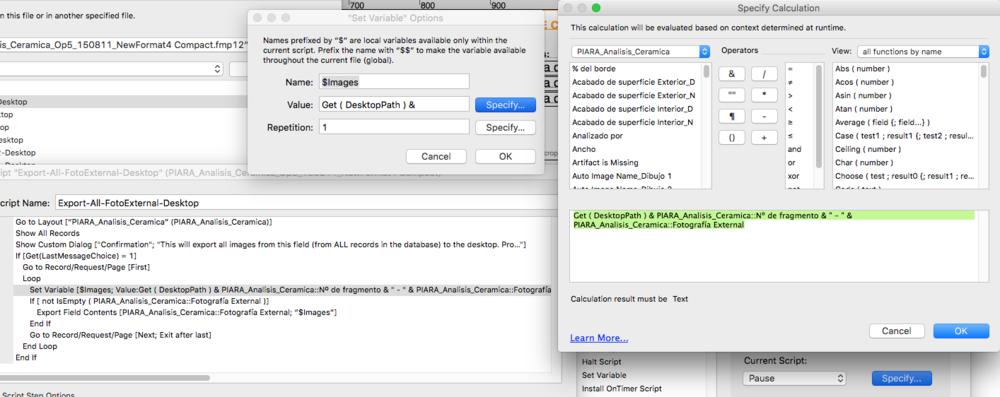Insert the parentheses operator
Image resolution: width=1000 pixels, height=397 pixels.
[732, 137]
